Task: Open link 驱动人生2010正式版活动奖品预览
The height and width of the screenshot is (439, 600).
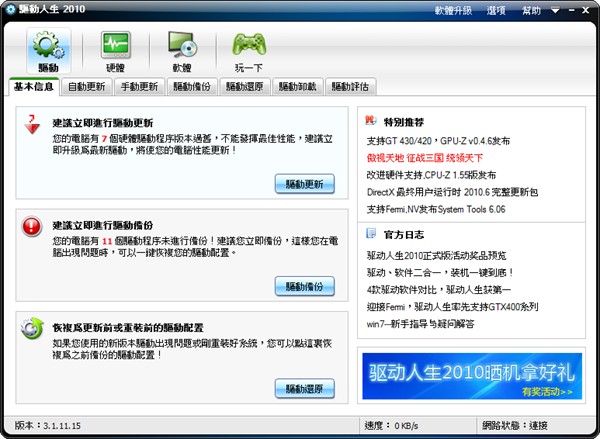Action: 437,255
